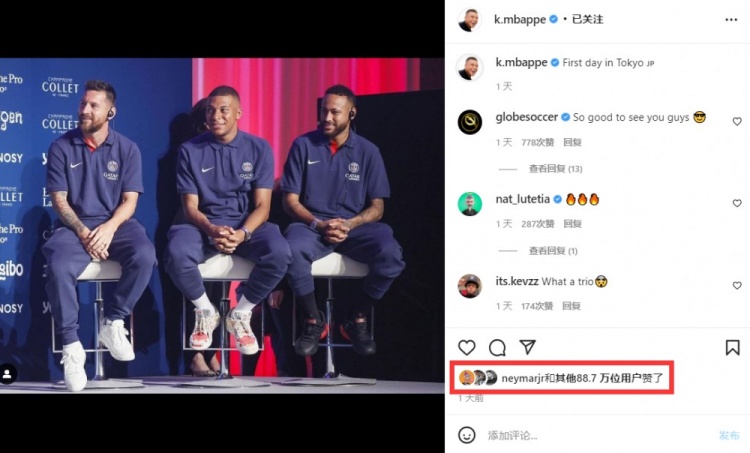Open emoji picker in comment box
This screenshot has height=453, width=750.
[x=466, y=435]
